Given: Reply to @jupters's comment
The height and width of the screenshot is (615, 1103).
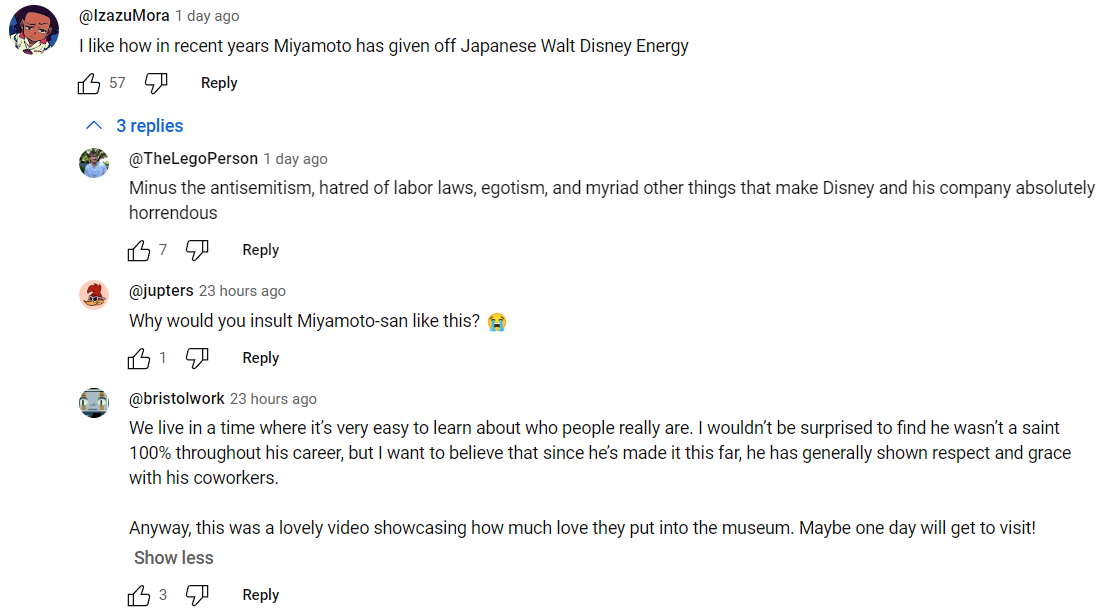Looking at the screenshot, I should point(260,357).
